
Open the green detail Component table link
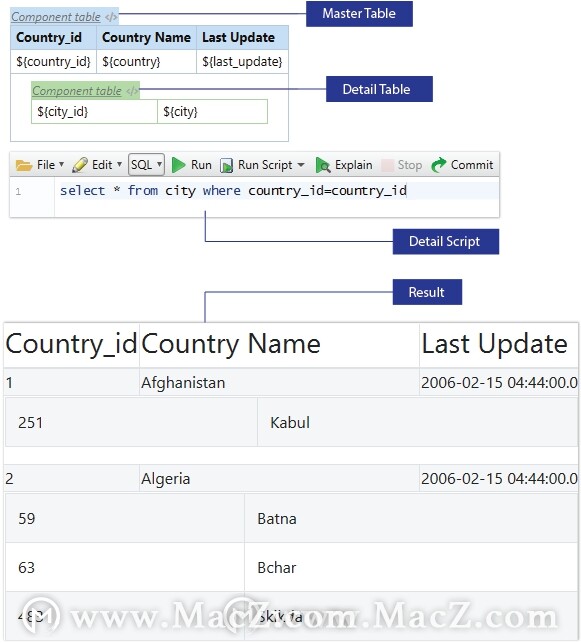coord(77,91)
